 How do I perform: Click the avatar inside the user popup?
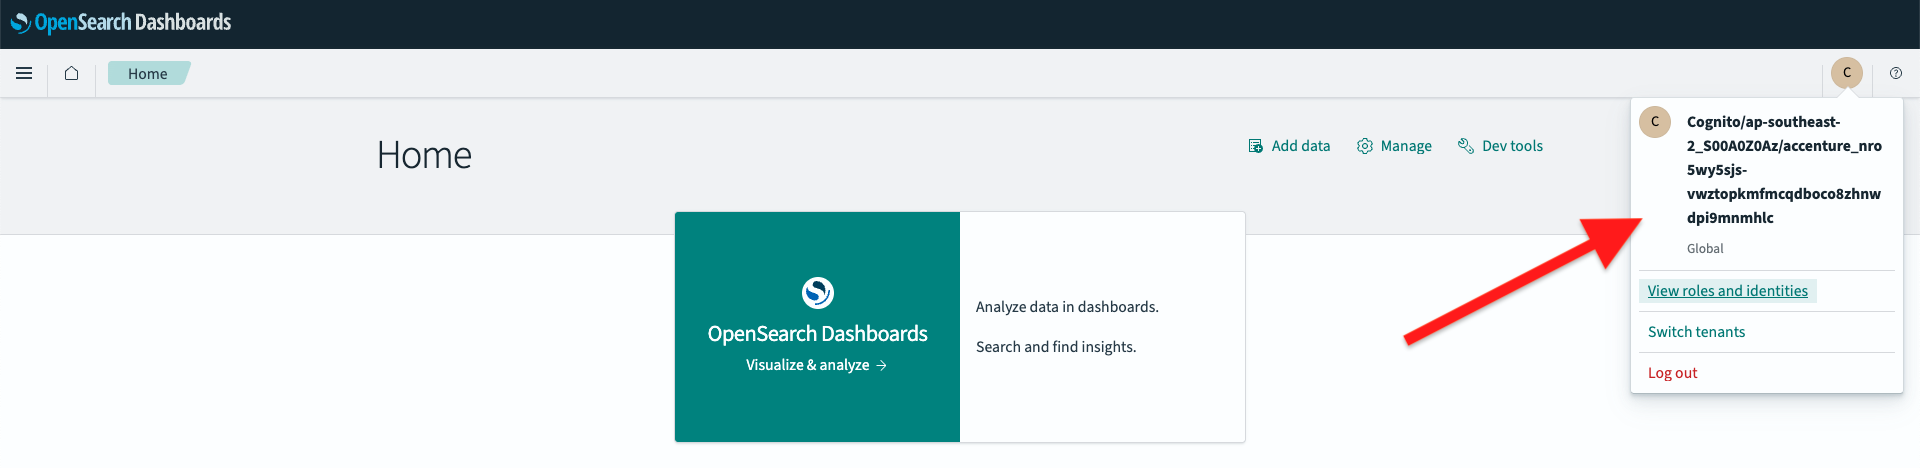(x=1655, y=122)
